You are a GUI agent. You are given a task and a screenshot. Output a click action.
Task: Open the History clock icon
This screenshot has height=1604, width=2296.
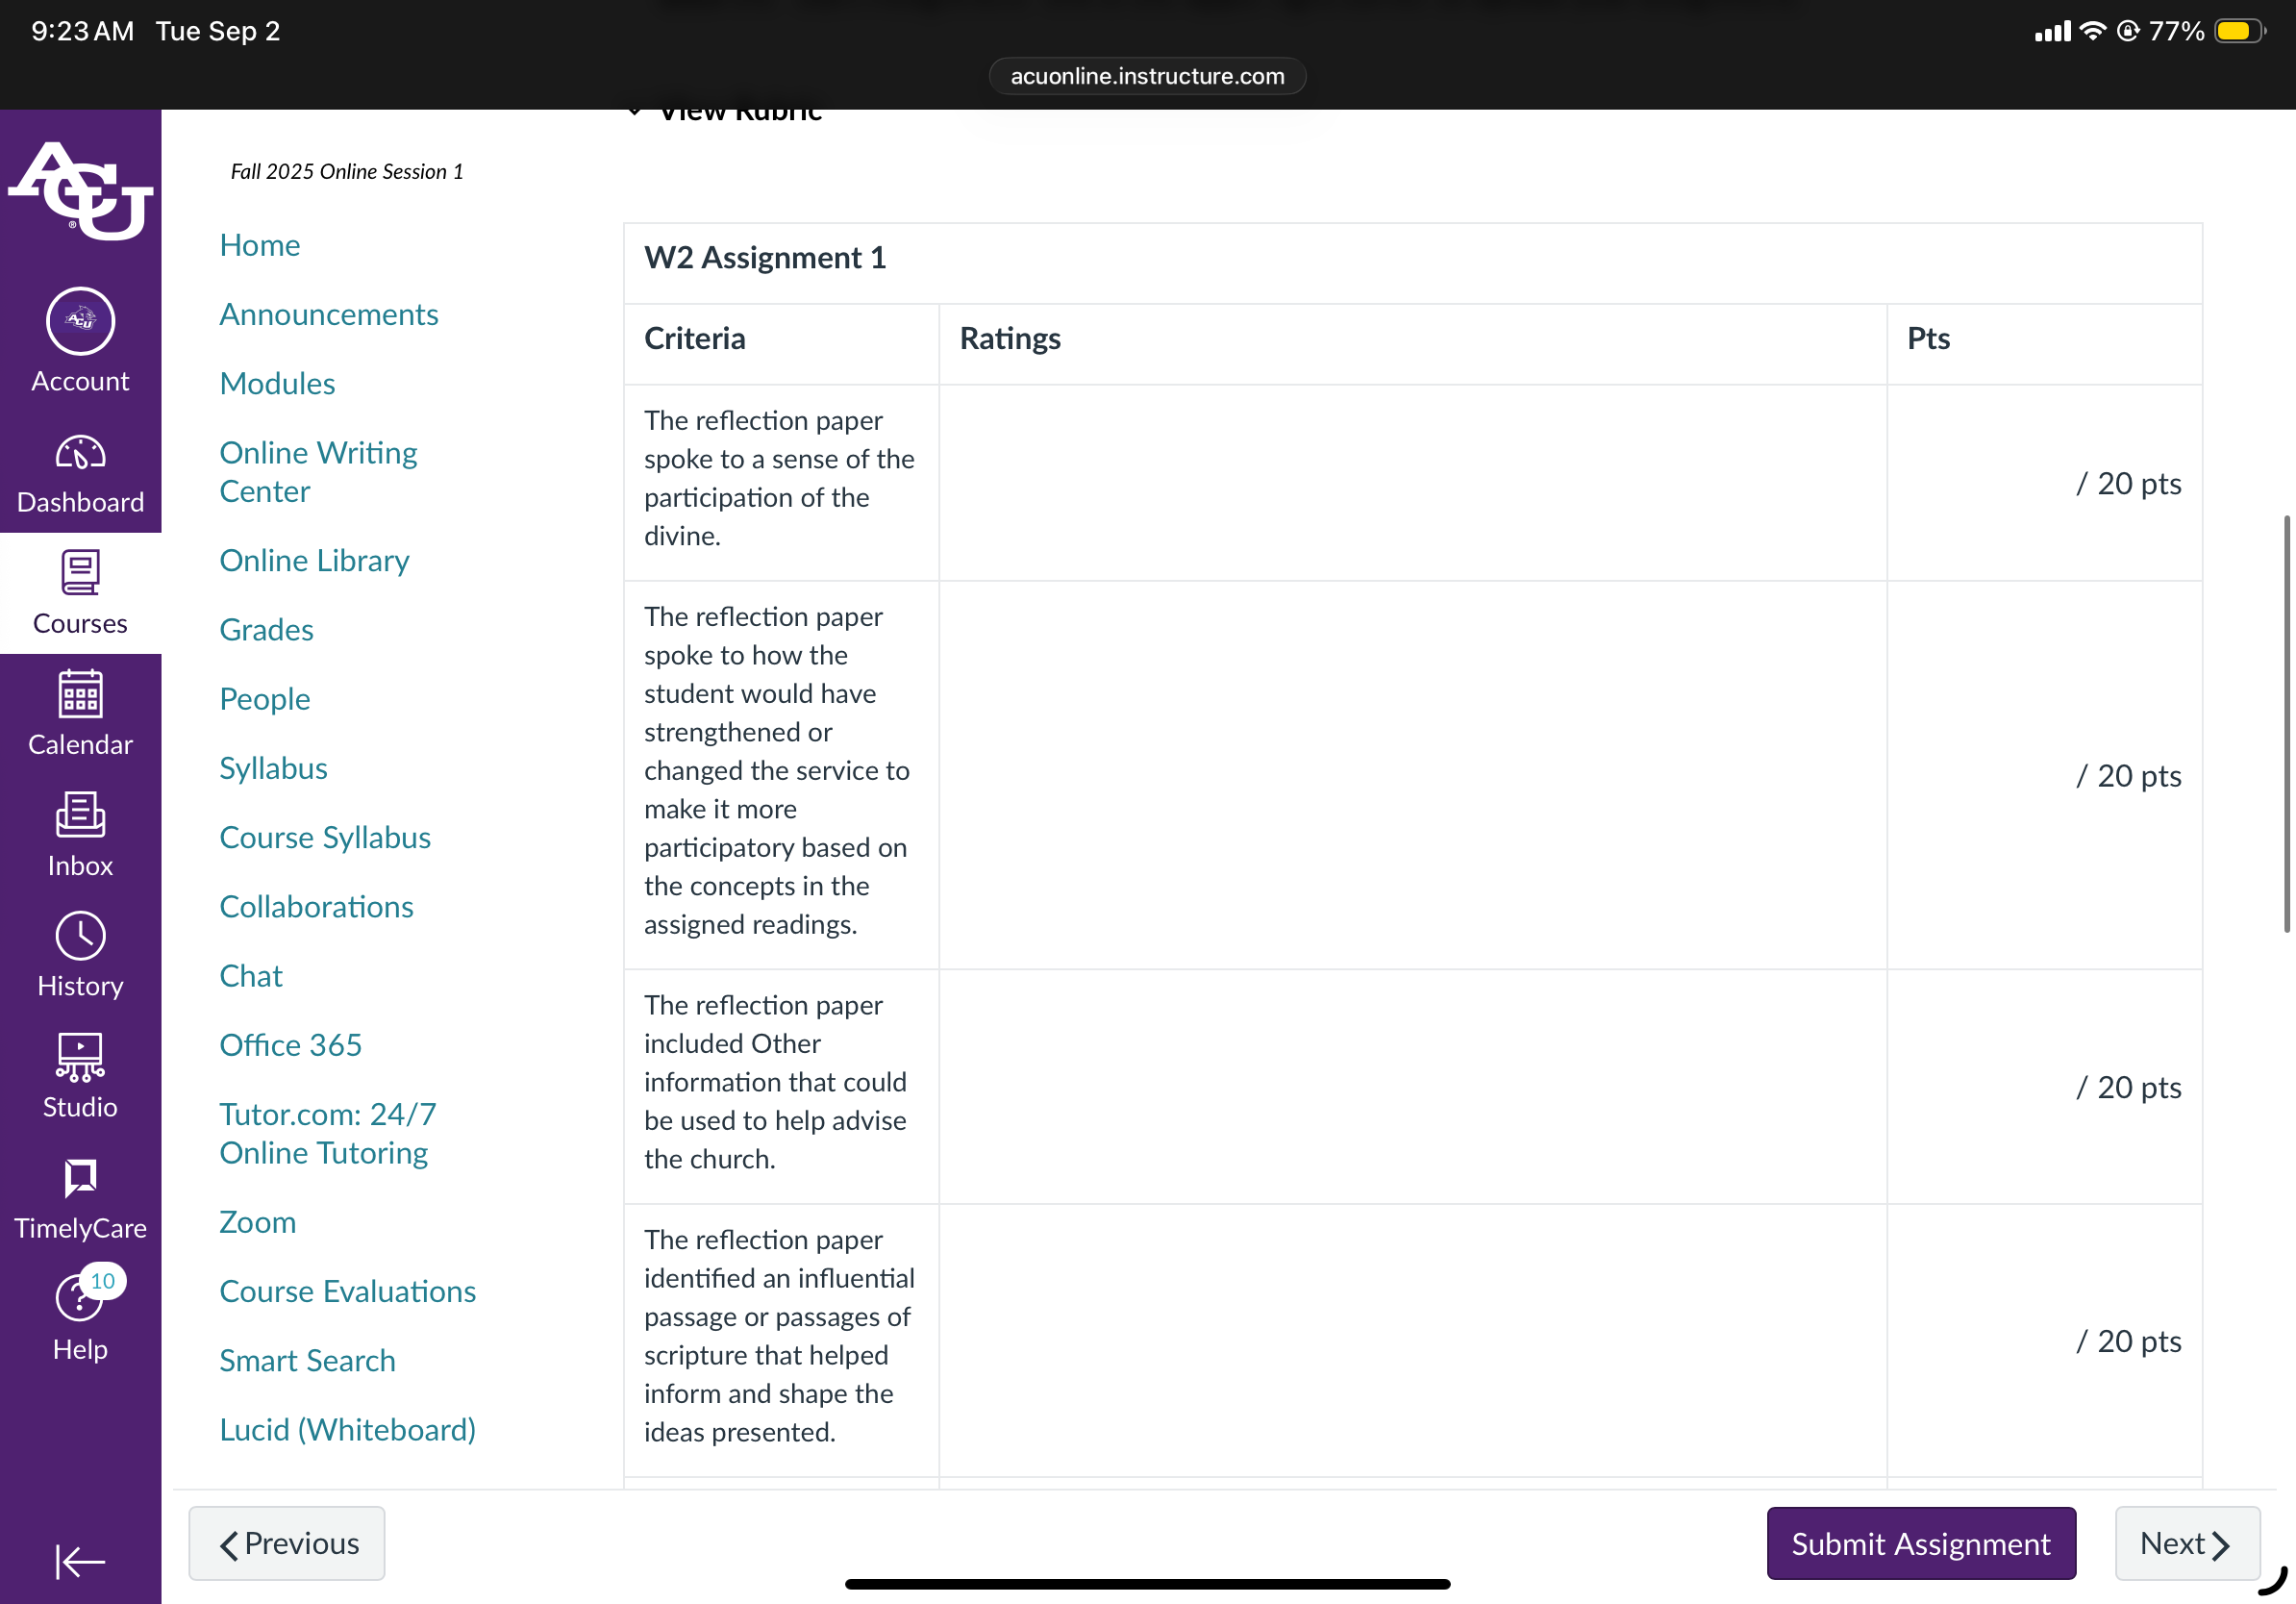[x=80, y=936]
